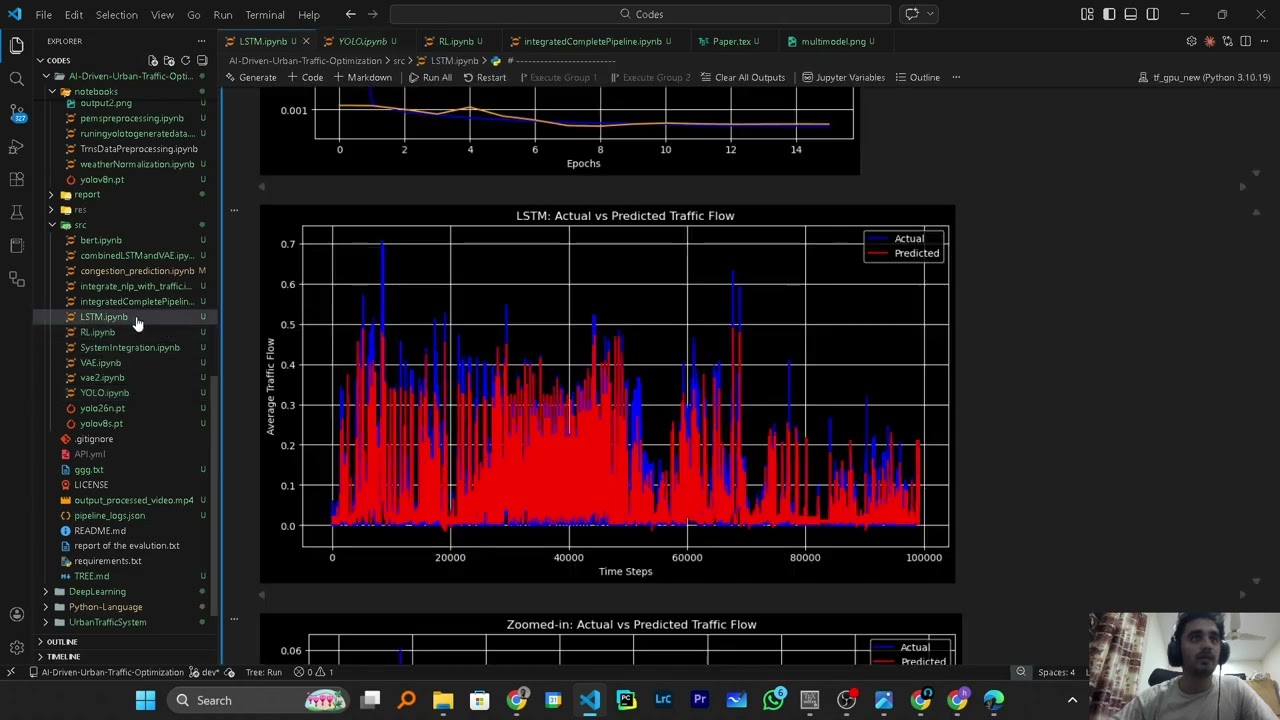The height and width of the screenshot is (720, 1280).
Task: Open the Run and Debug view
Action: click(16, 147)
